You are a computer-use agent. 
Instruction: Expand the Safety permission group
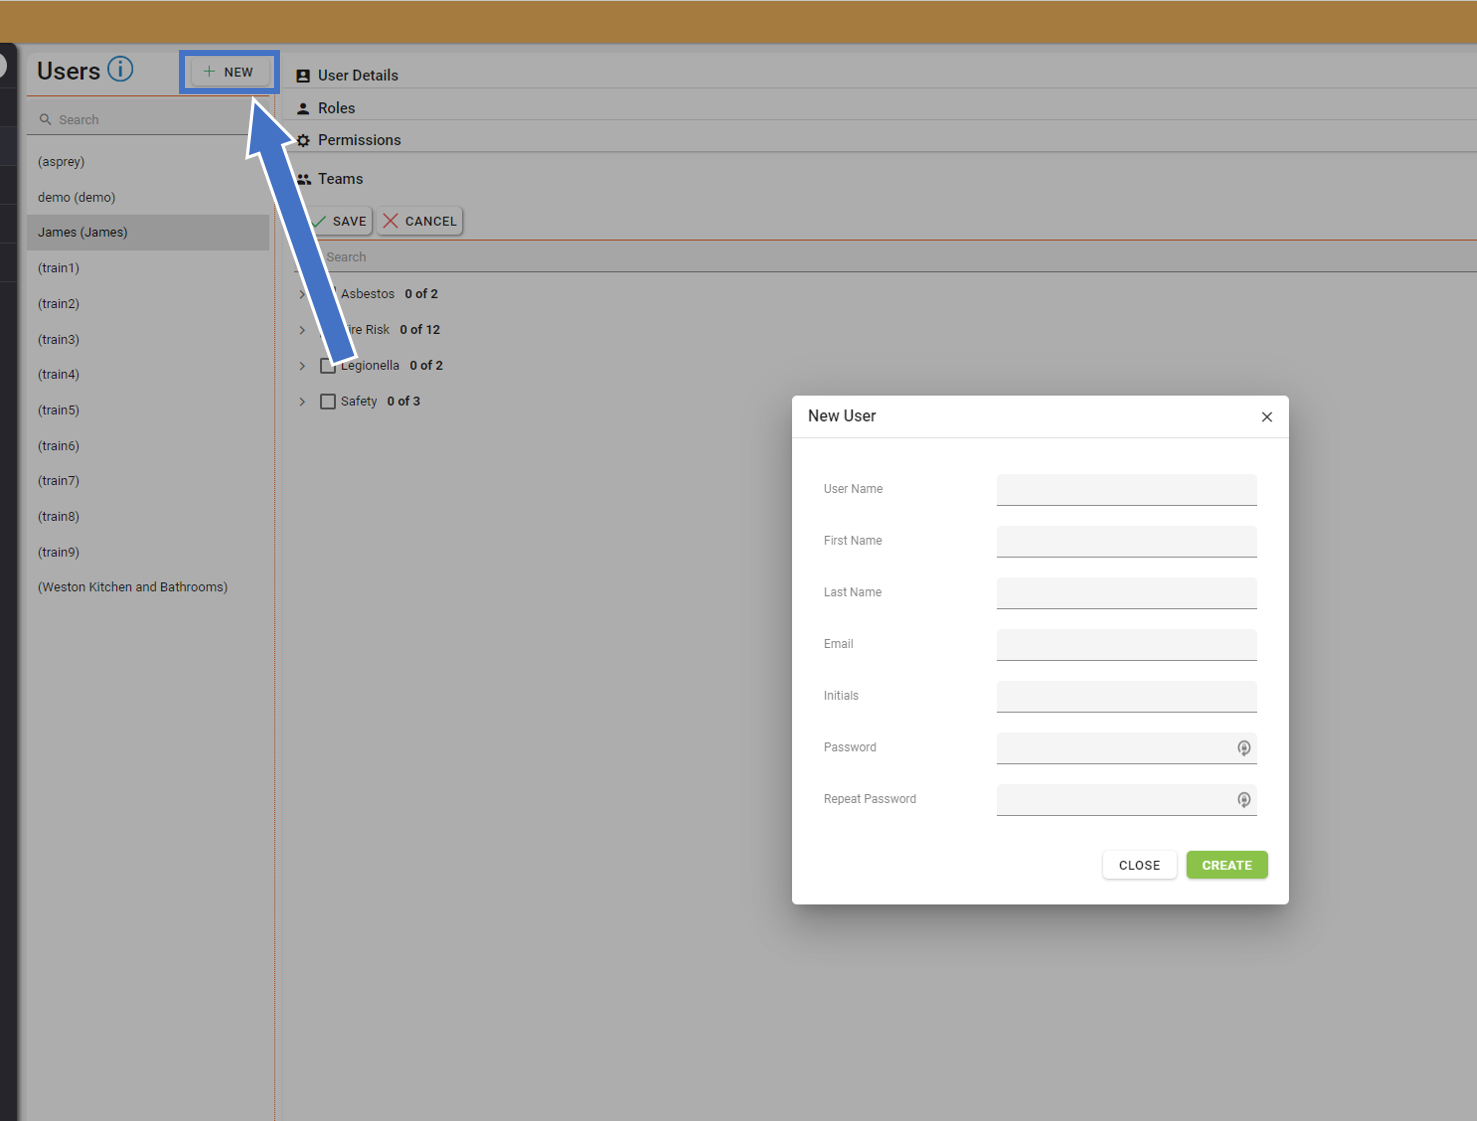302,402
